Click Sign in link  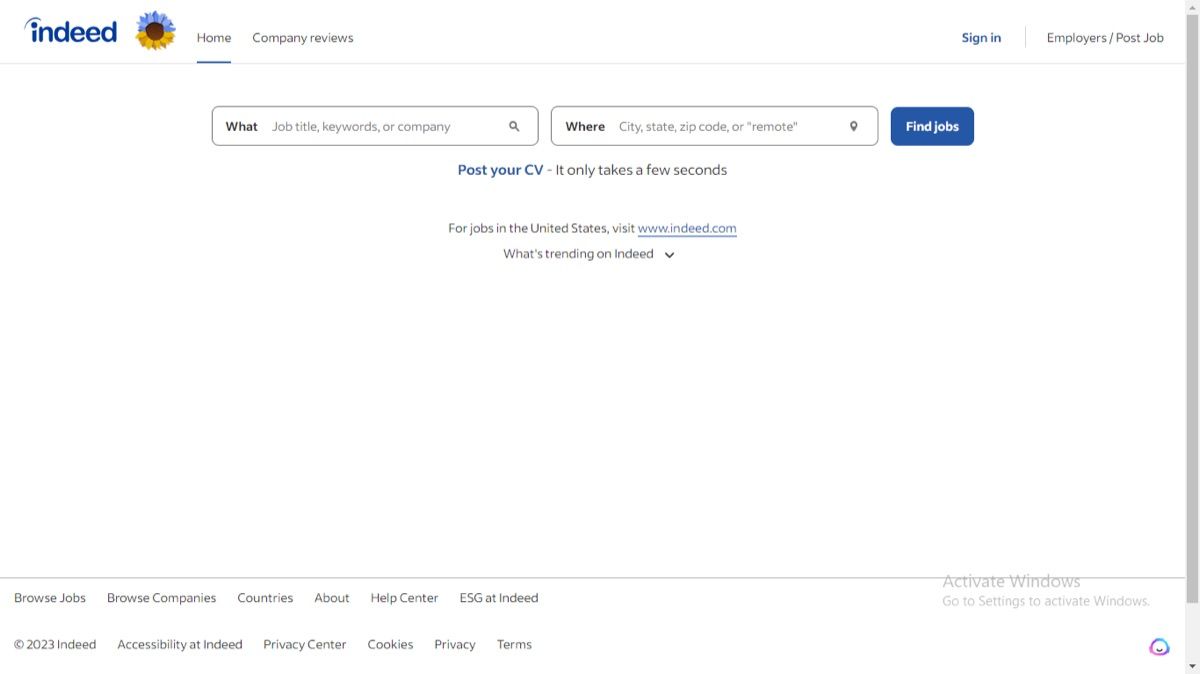point(981,38)
